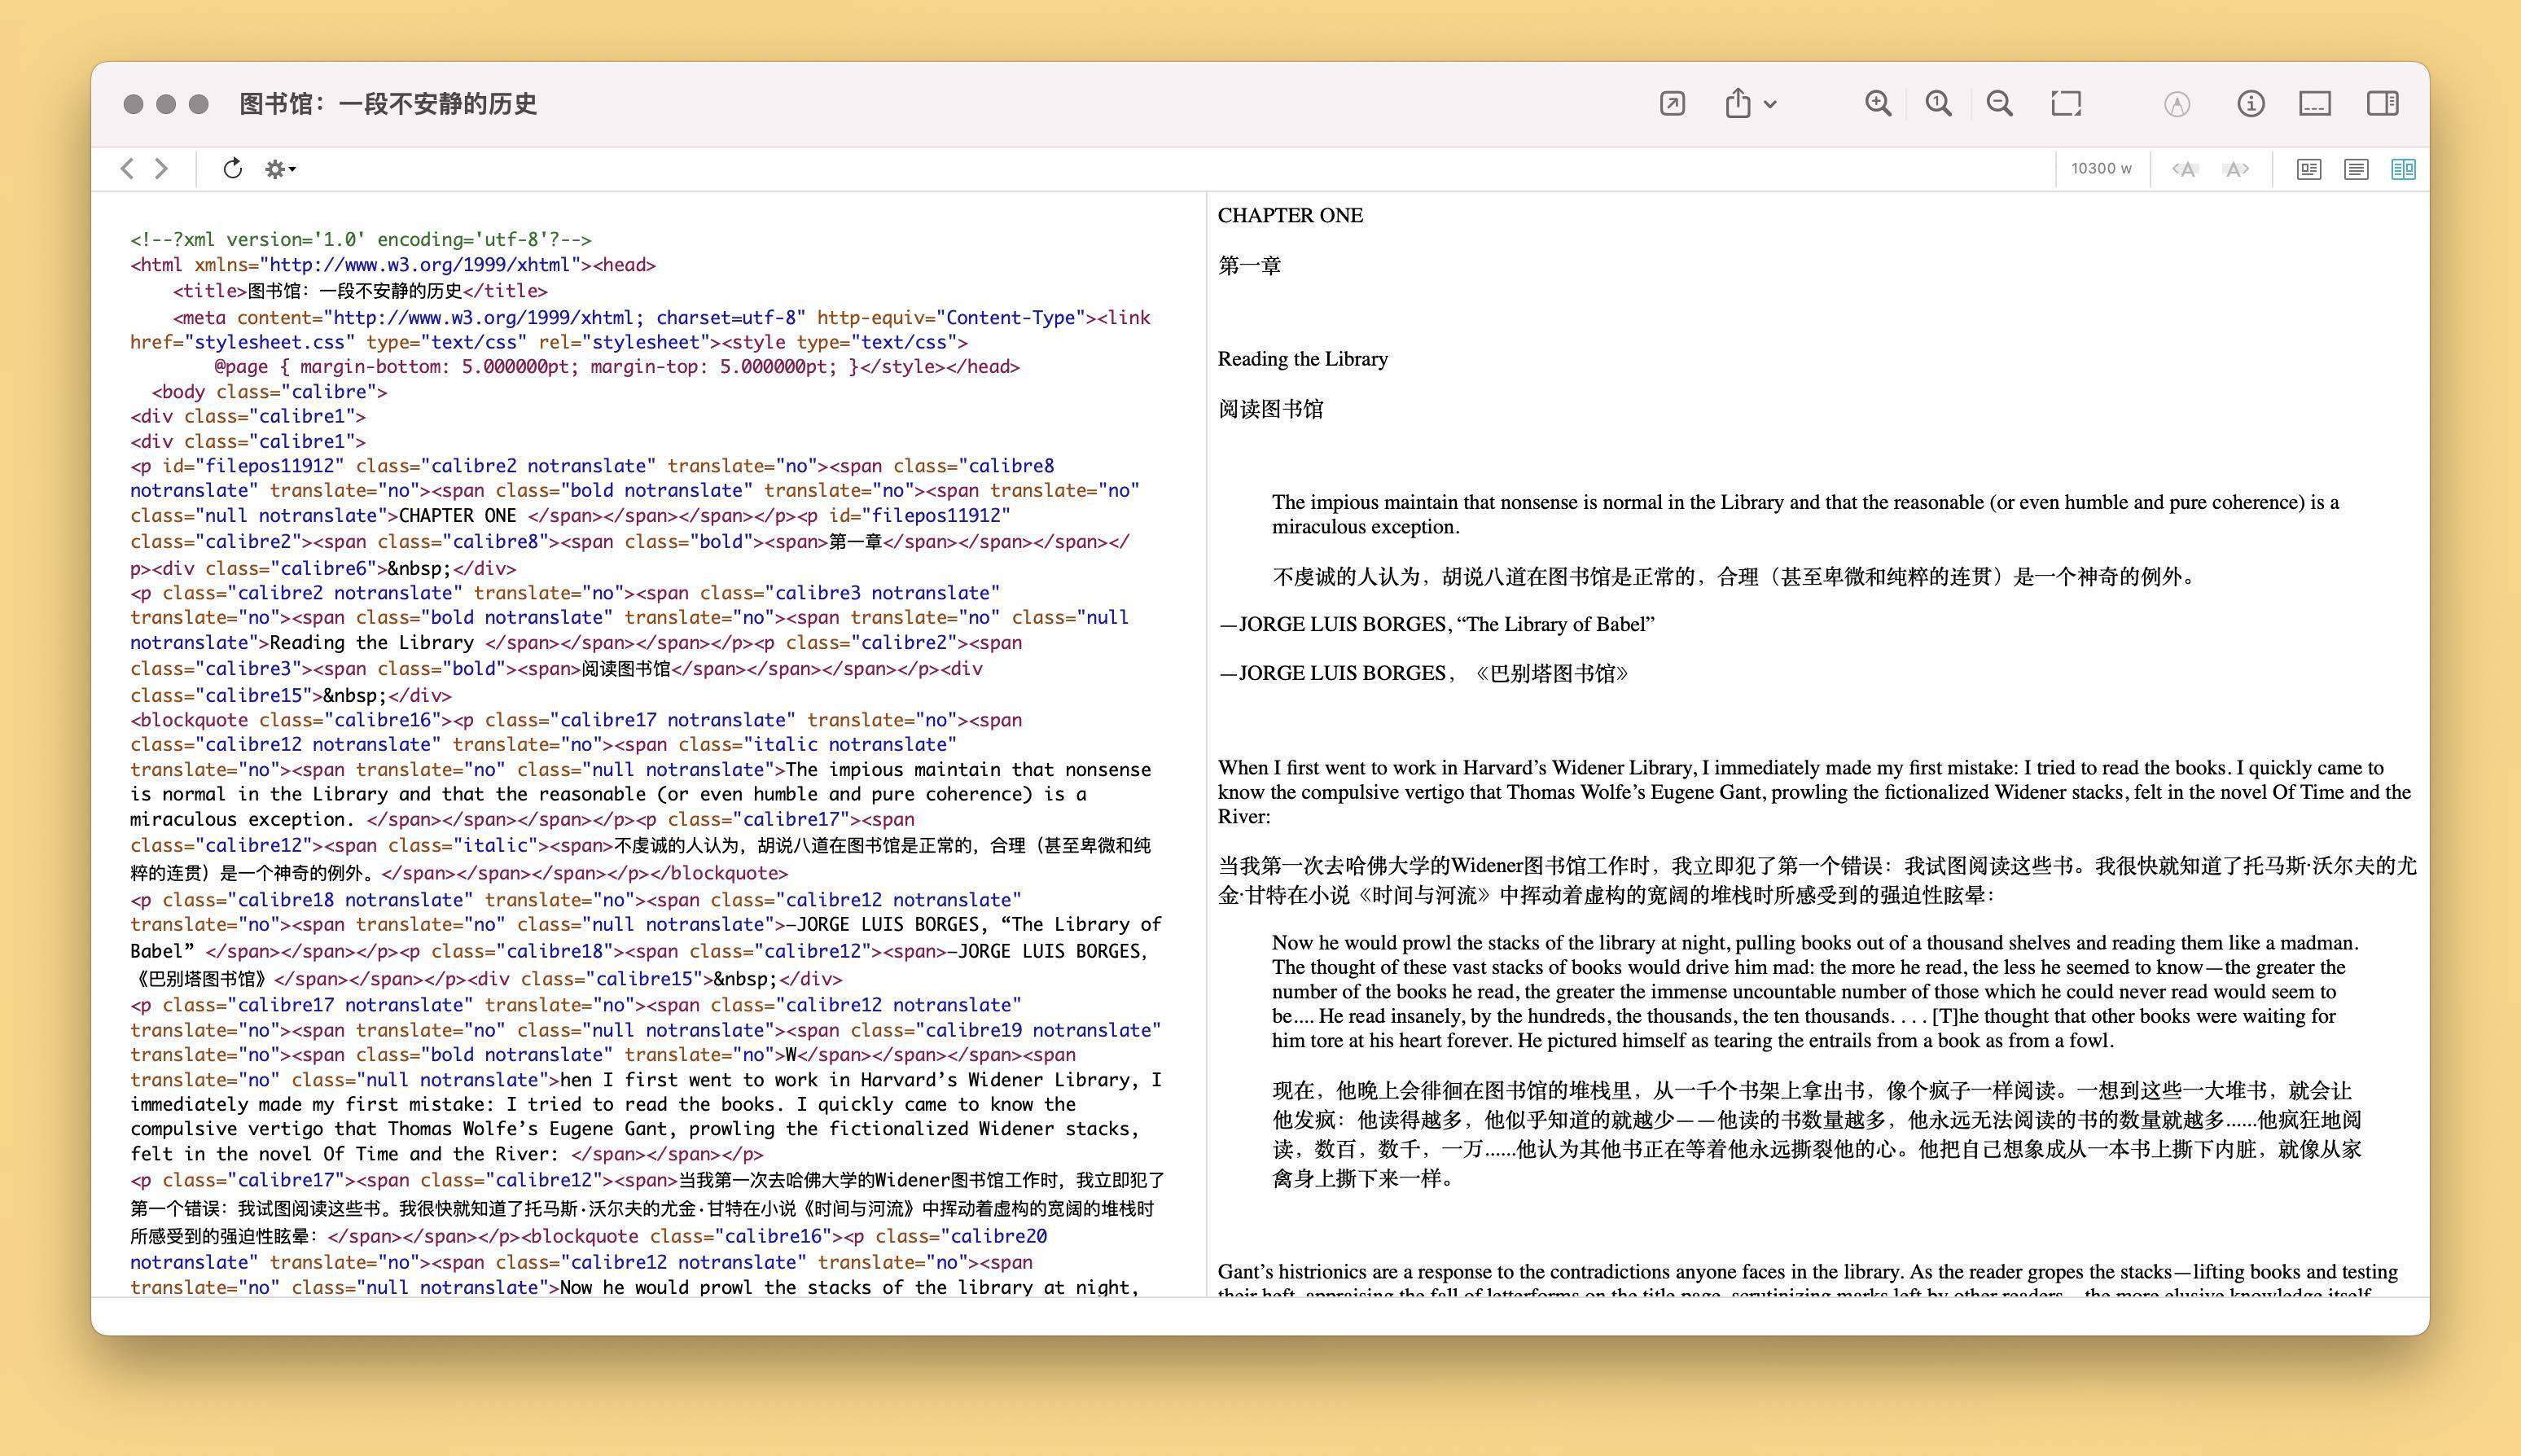Screen dimensions: 2521x1456
Task: Open the info inspector icon
Action: tap(2250, 104)
